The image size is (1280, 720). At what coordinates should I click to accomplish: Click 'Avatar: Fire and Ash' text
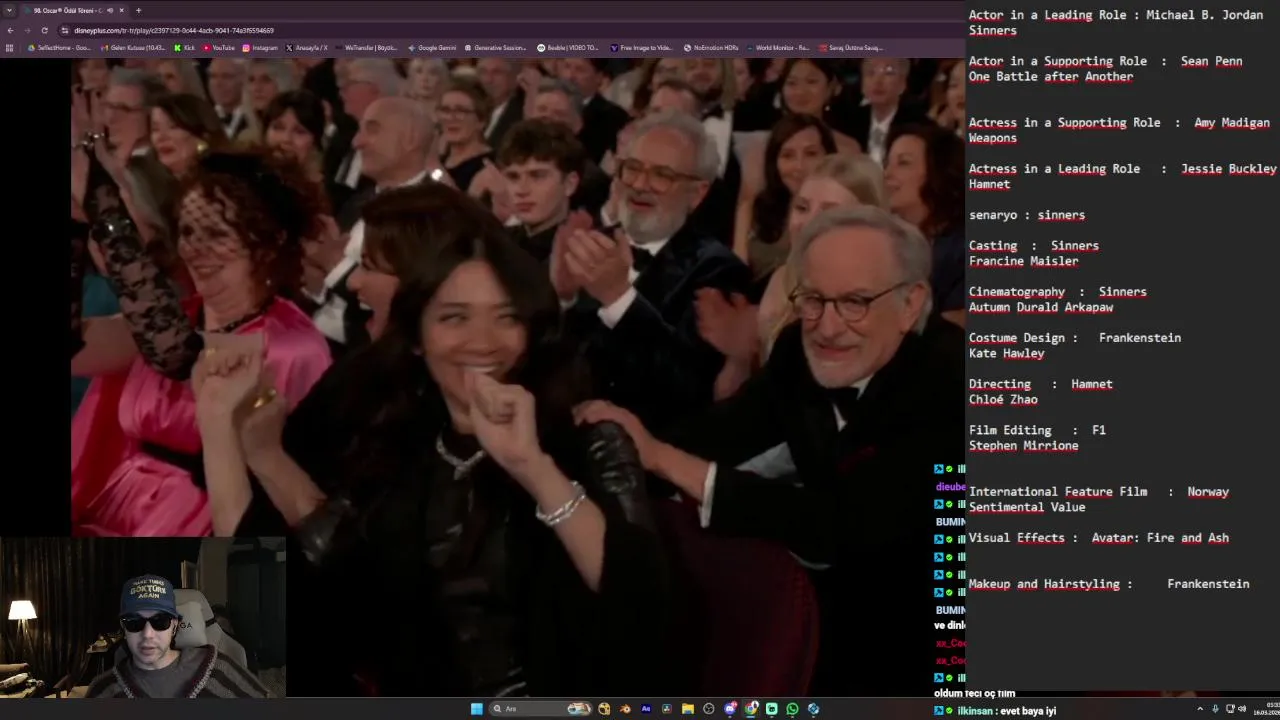[x=1160, y=538]
